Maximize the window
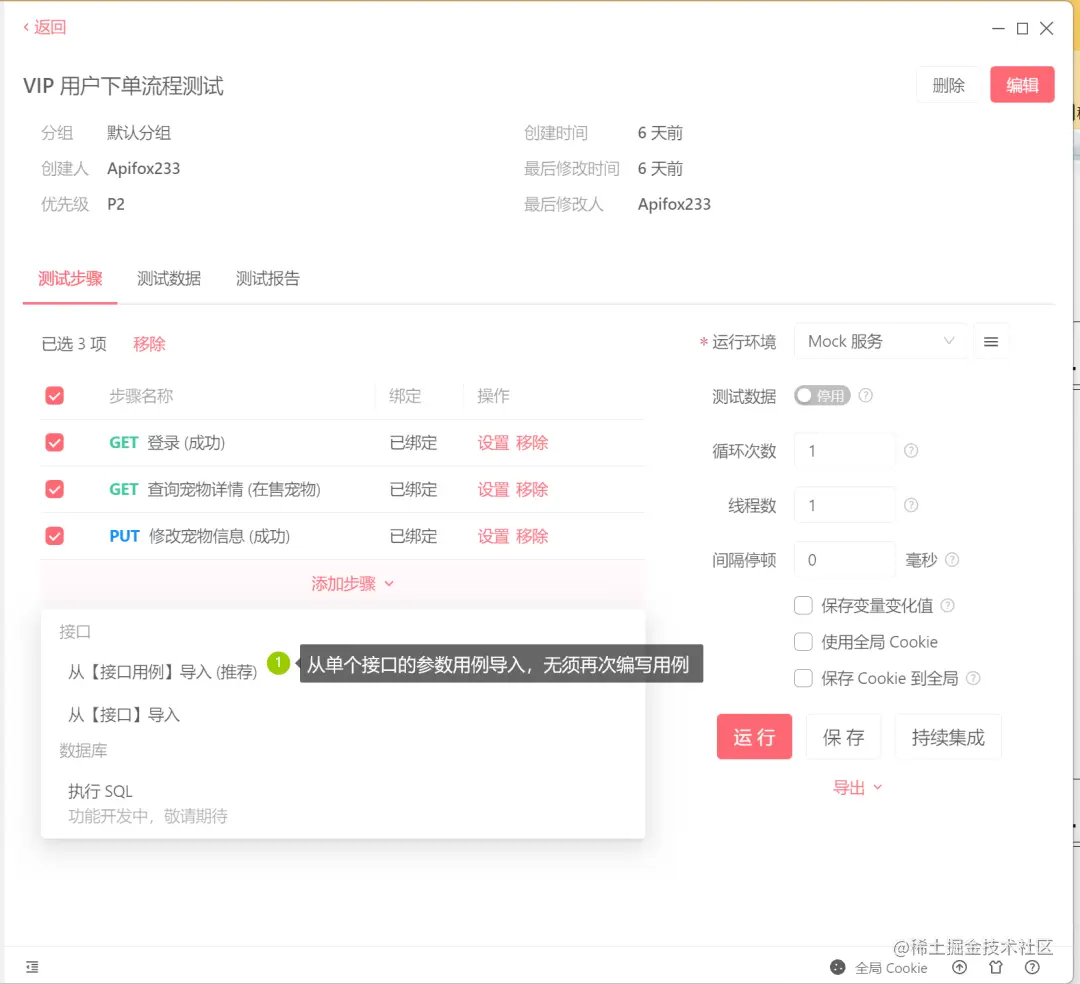This screenshot has width=1080, height=984. [x=1022, y=28]
